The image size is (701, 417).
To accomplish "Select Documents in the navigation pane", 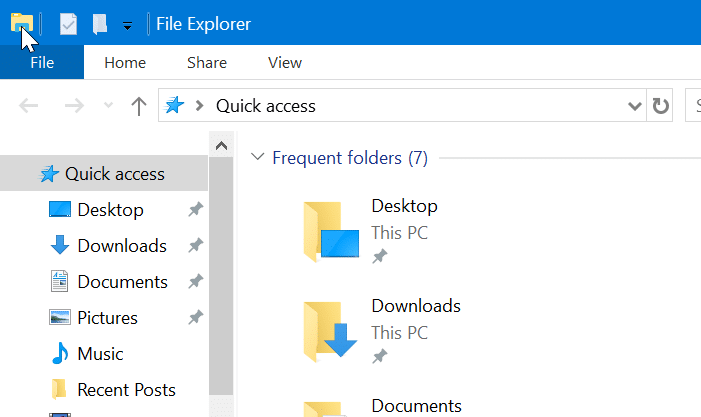I will (x=122, y=282).
